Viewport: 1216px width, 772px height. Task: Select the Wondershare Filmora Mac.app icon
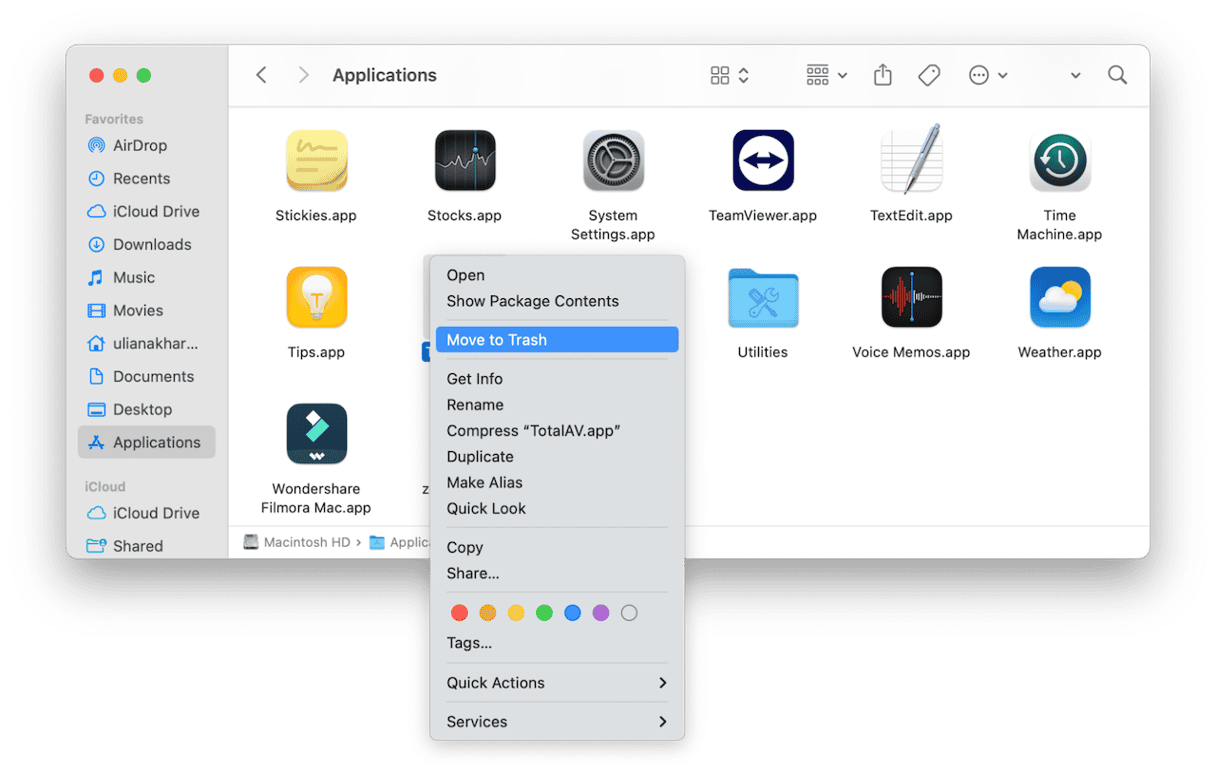[316, 434]
